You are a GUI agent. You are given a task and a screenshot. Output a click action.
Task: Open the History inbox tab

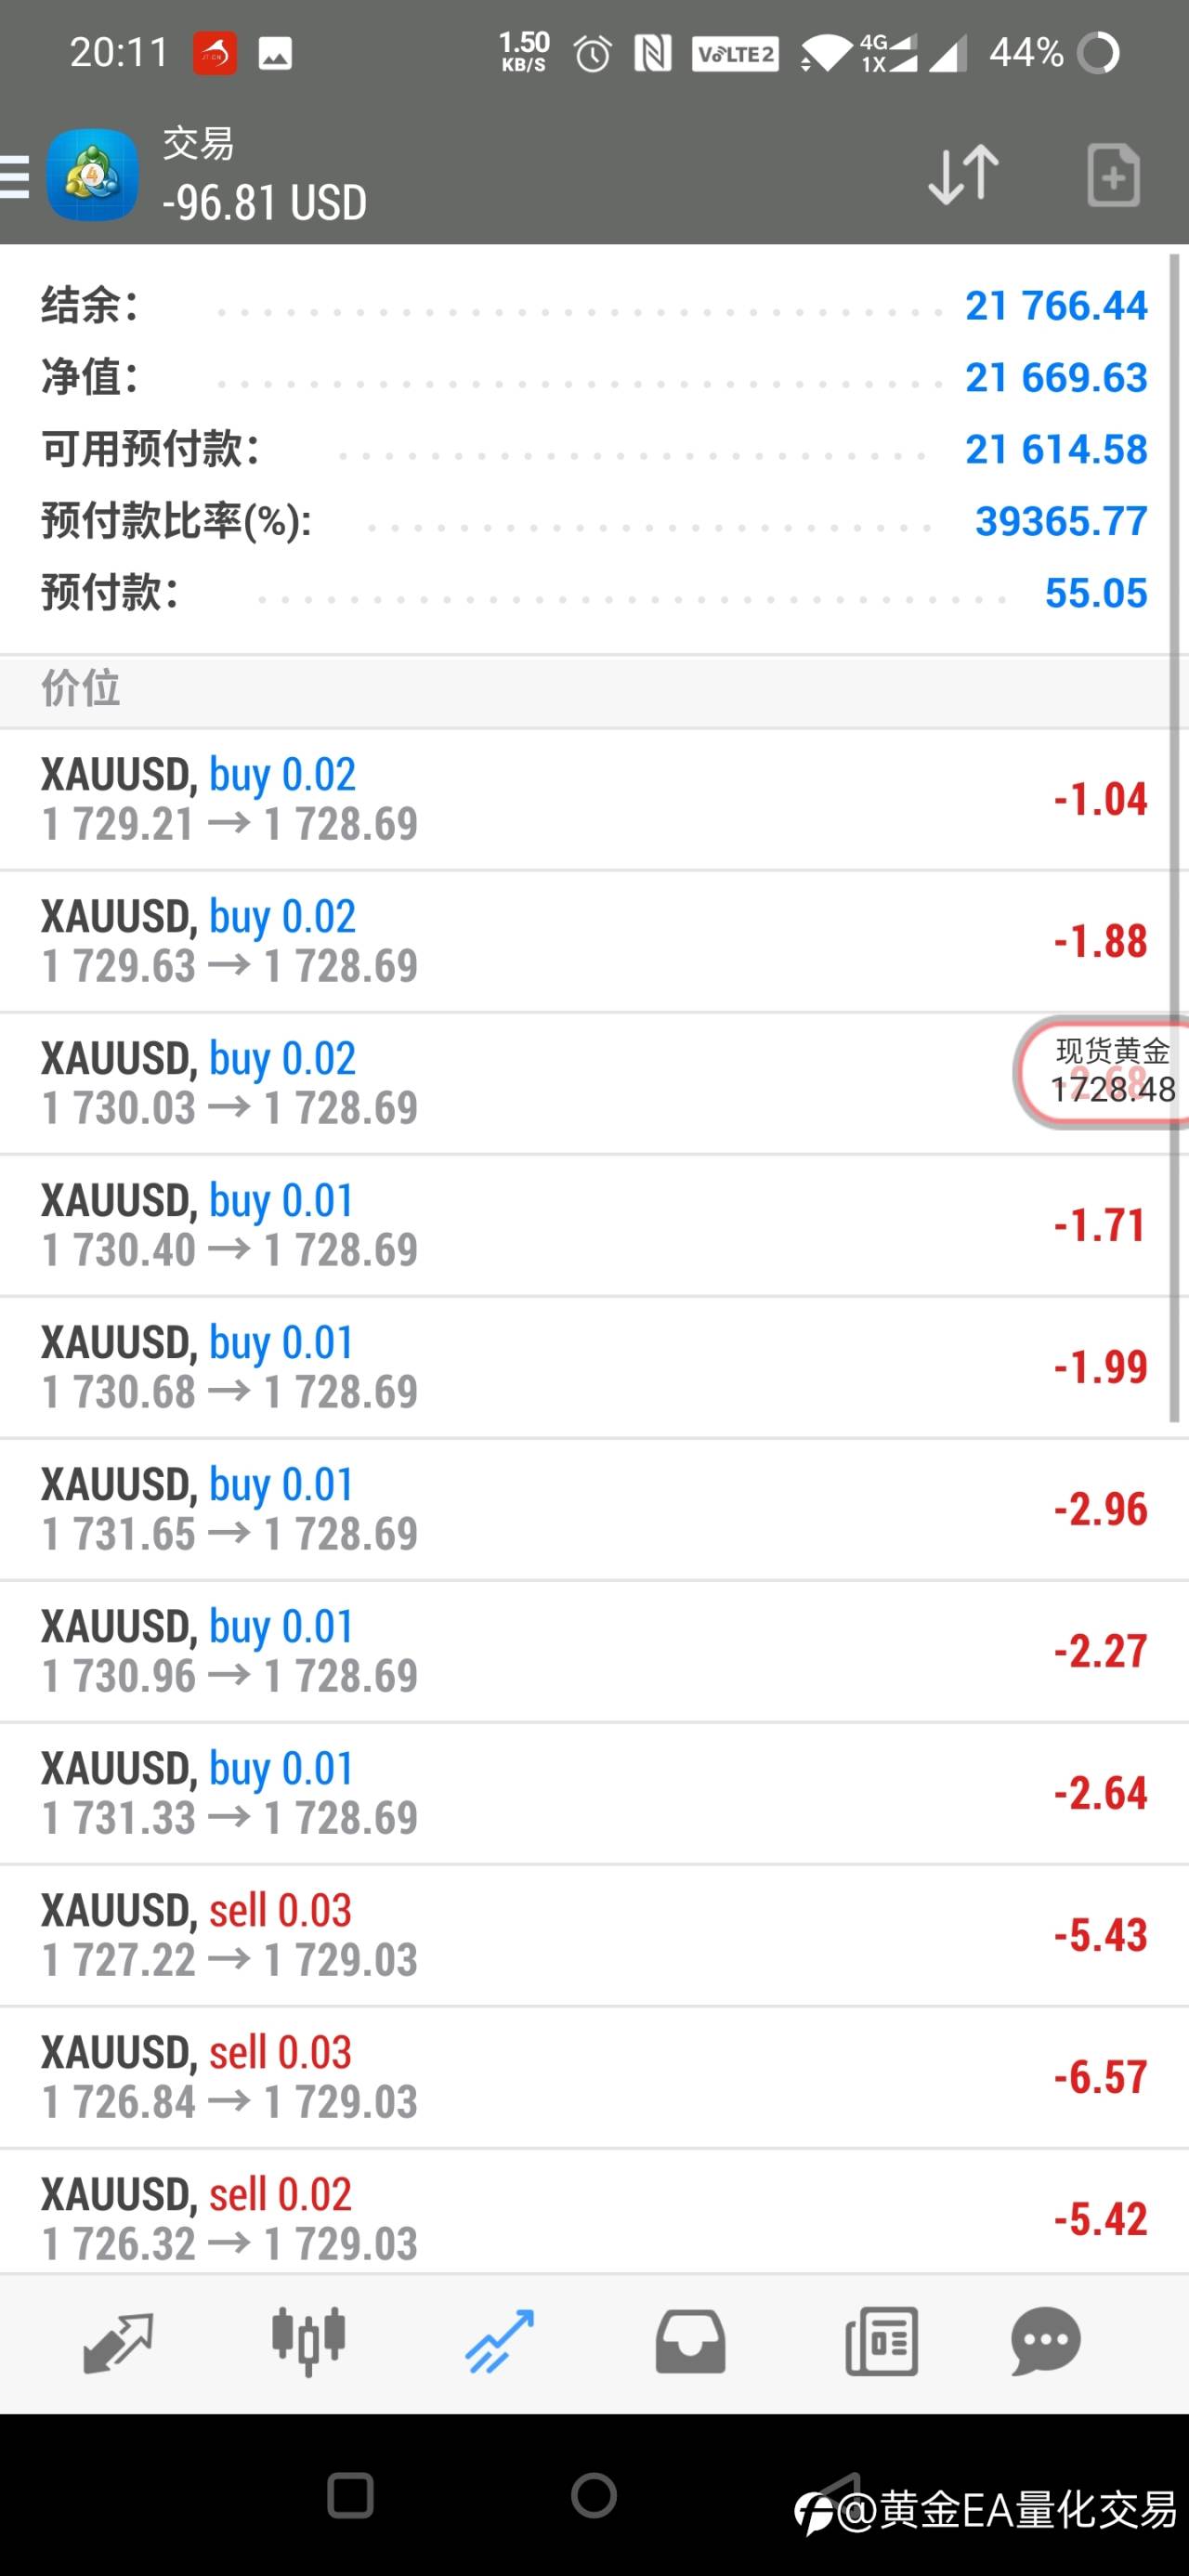coord(690,2341)
